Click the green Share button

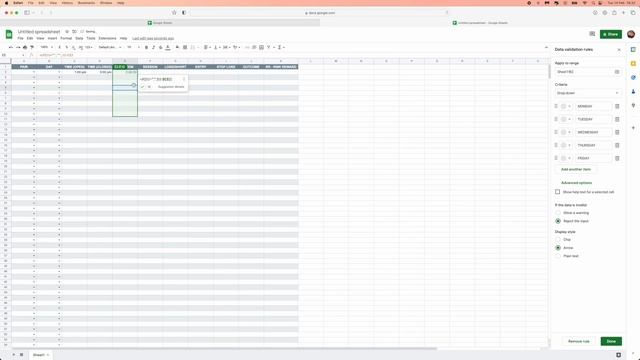pyautogui.click(x=611, y=34)
